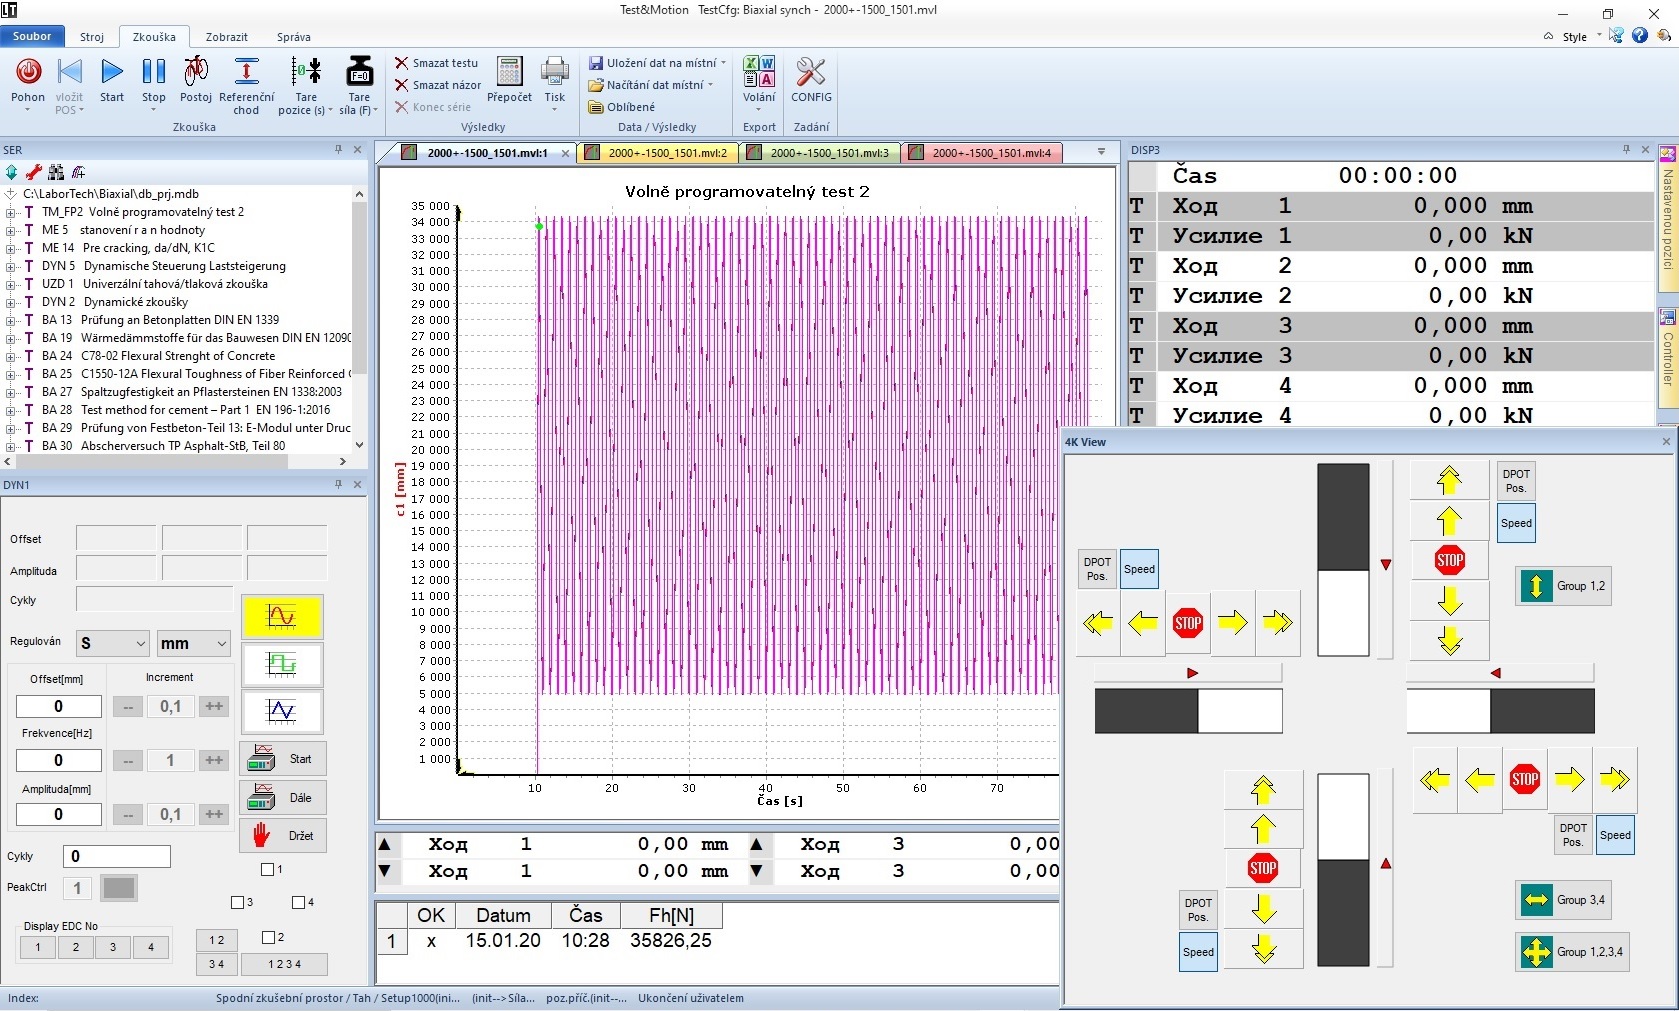The width and height of the screenshot is (1679, 1011).
Task: Switch to the Zobrazit ribbon tab
Action: pyautogui.click(x=227, y=37)
